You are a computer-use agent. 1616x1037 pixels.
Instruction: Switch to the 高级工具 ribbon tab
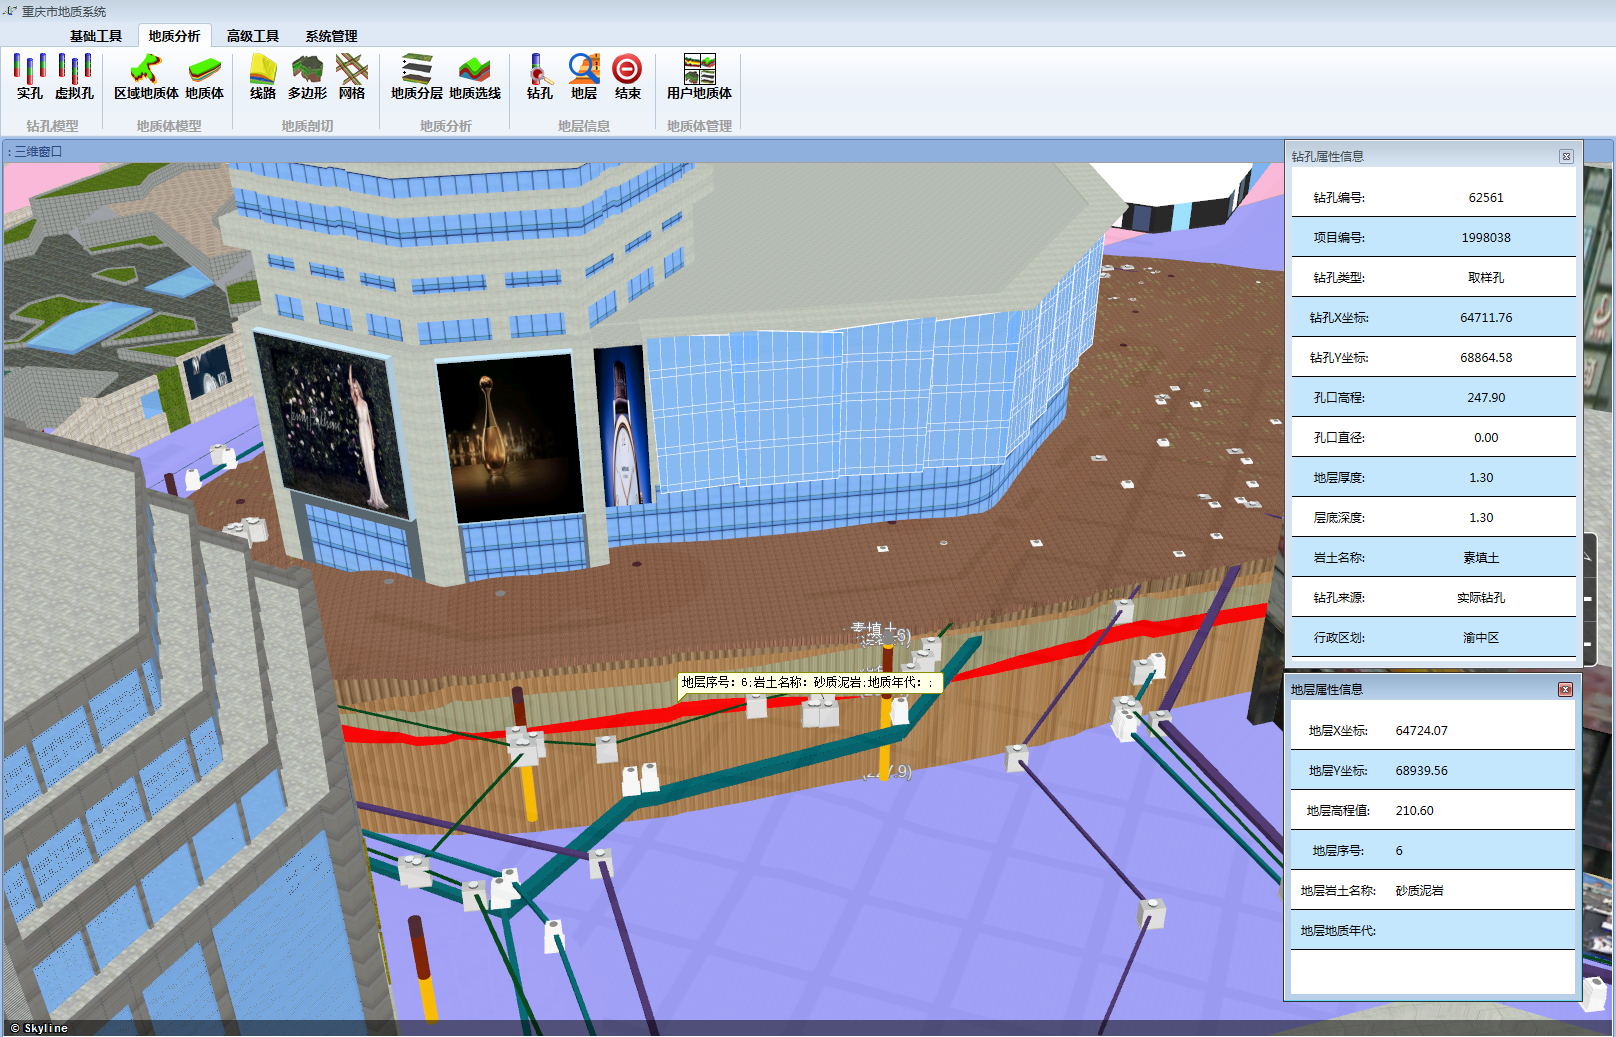click(x=252, y=36)
